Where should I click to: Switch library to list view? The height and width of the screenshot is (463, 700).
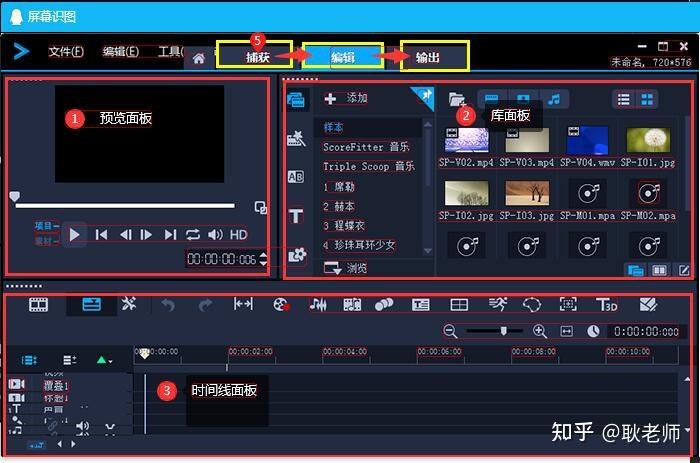pyautogui.click(x=624, y=99)
